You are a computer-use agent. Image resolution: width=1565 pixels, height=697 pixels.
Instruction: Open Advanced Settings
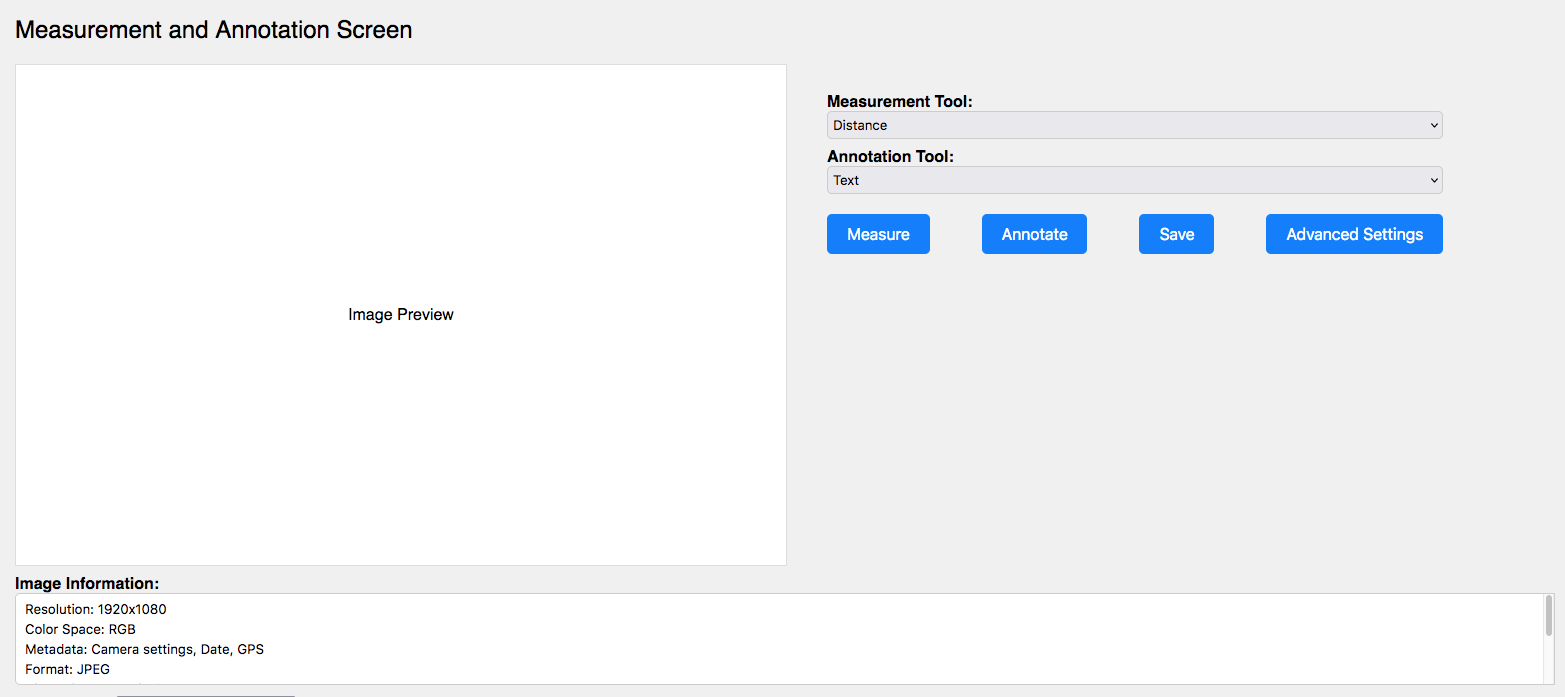pyautogui.click(x=1354, y=234)
